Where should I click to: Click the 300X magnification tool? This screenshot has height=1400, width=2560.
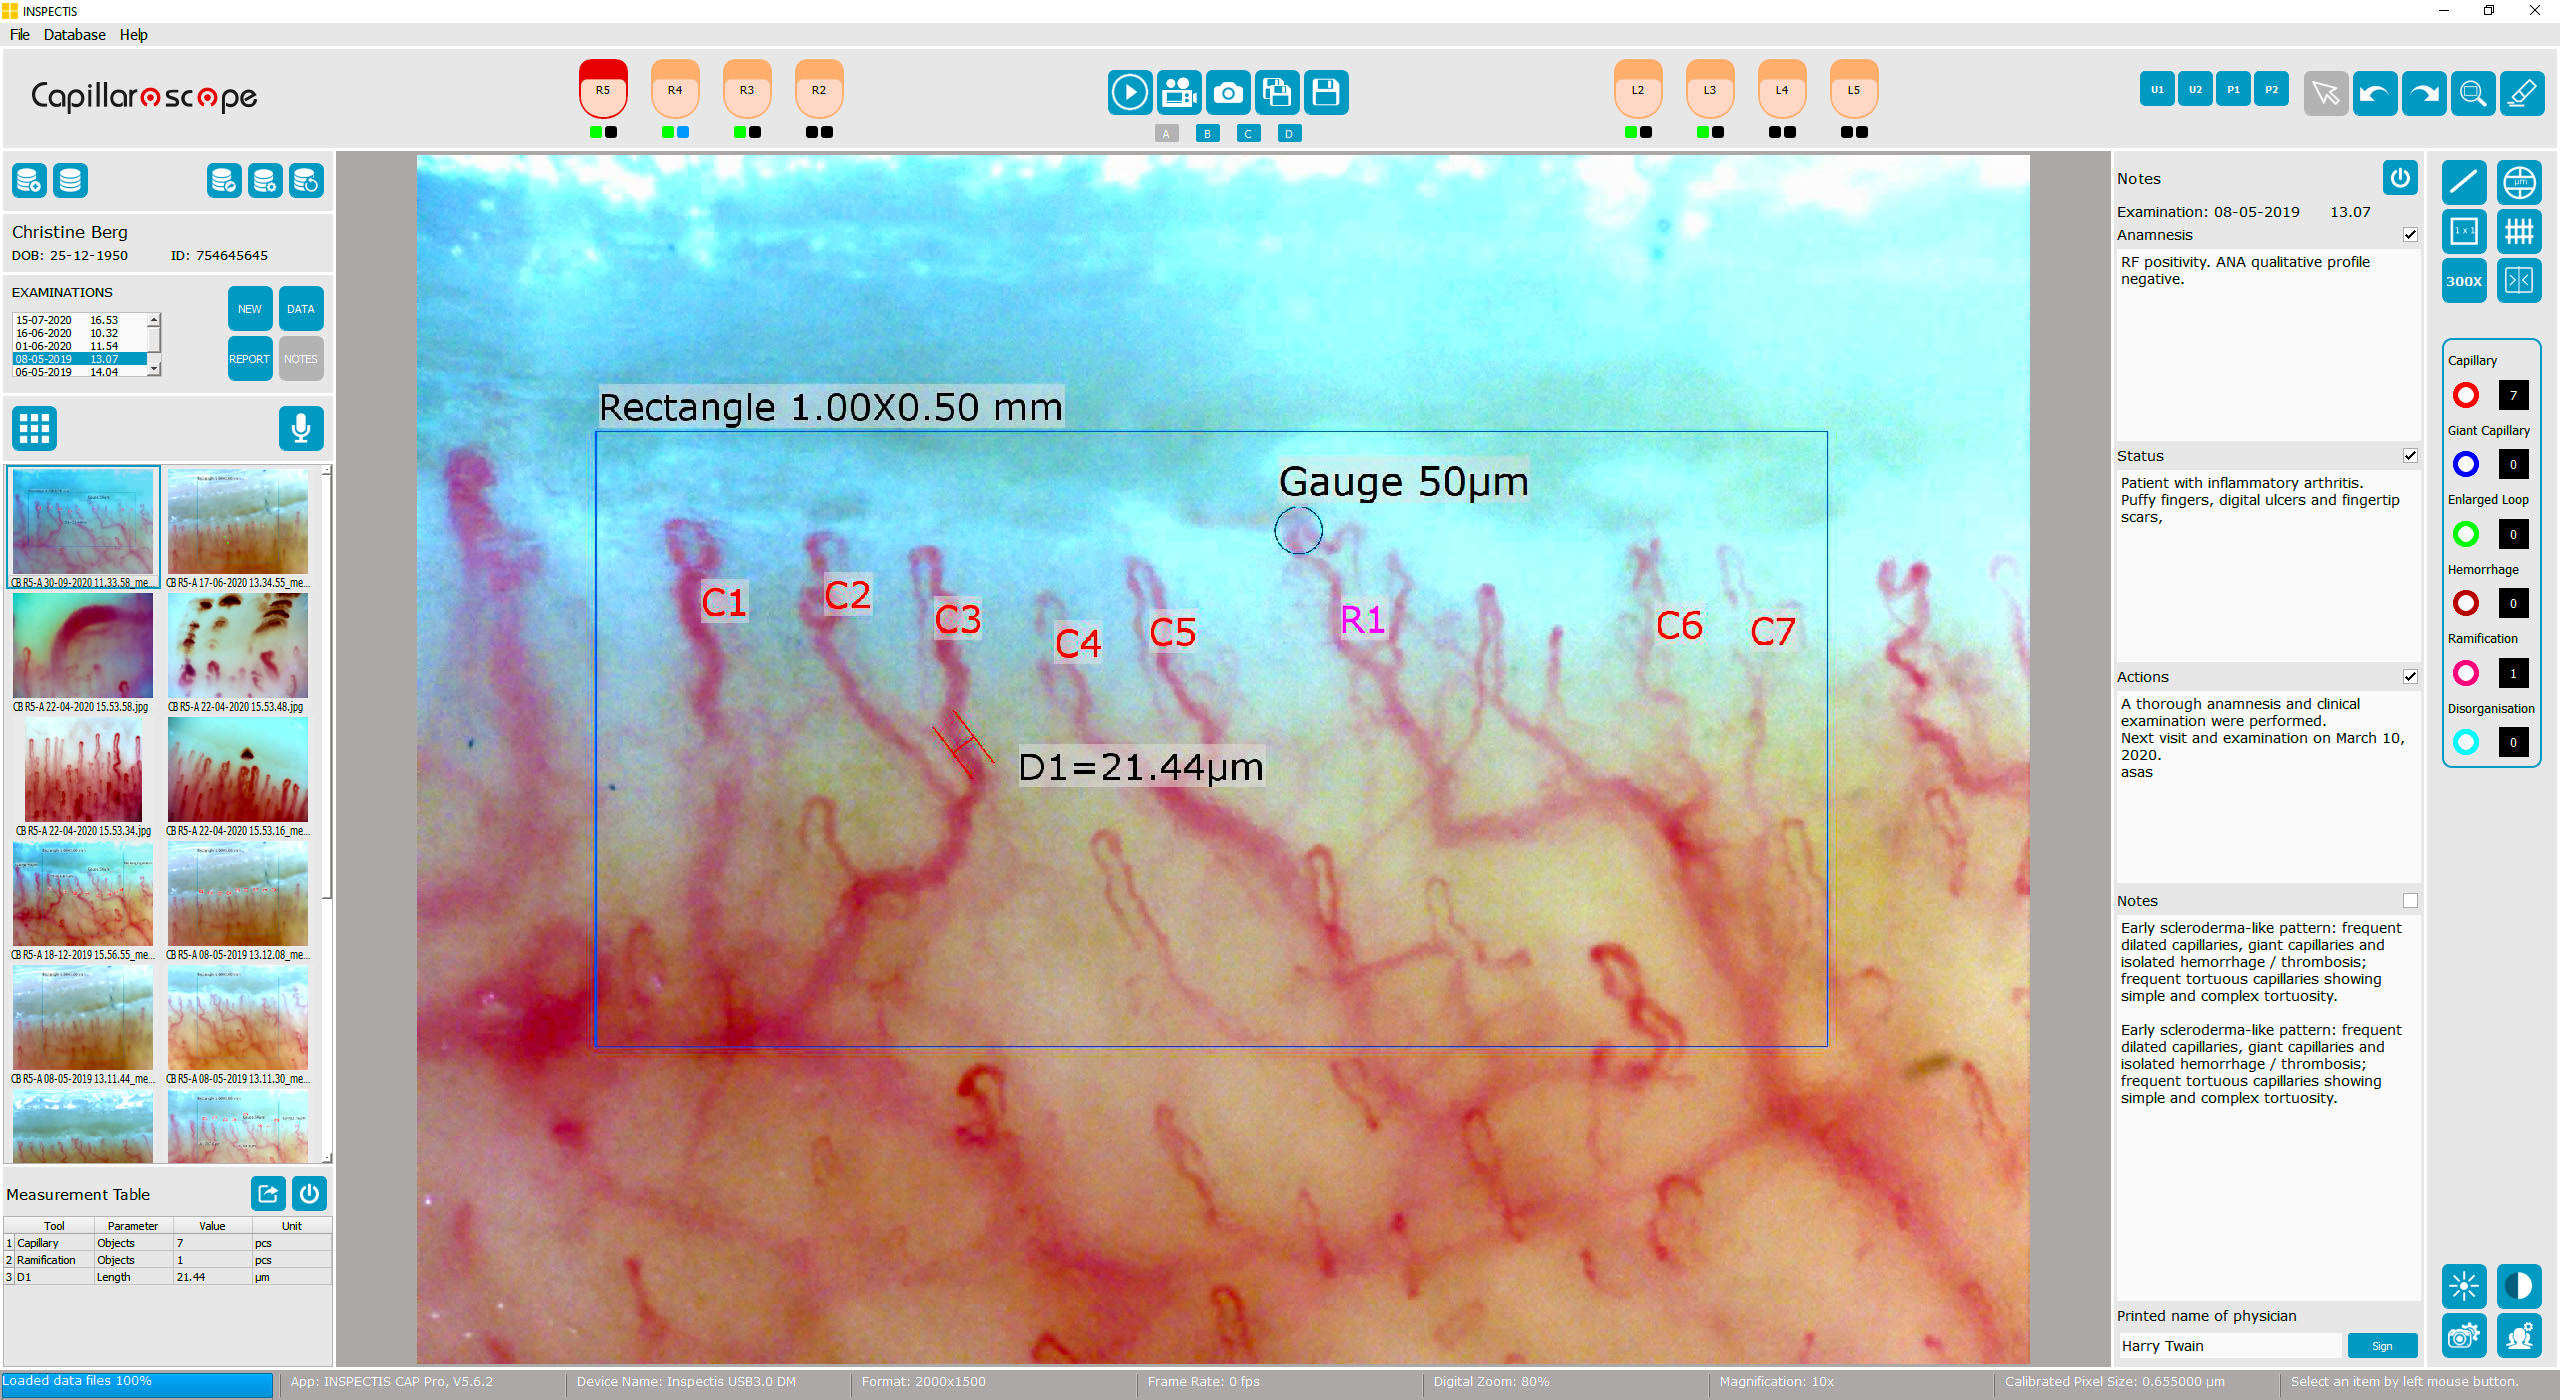2464,281
